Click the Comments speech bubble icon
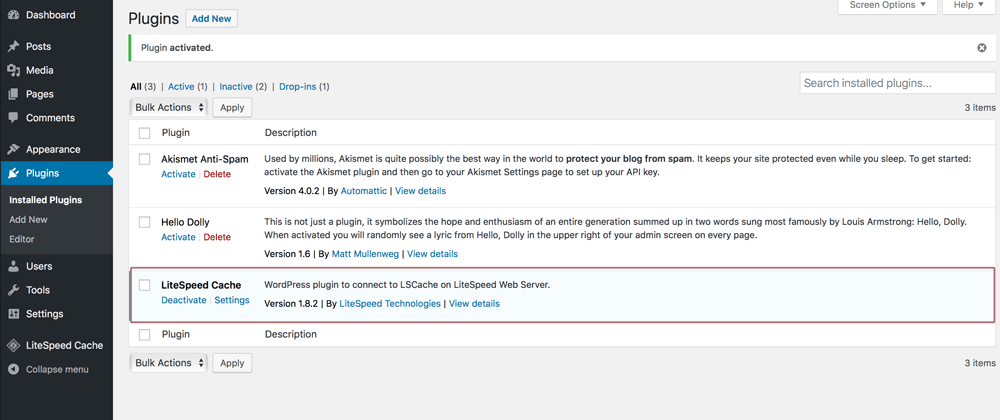Screen dimensions: 1000x420 click(x=13, y=118)
